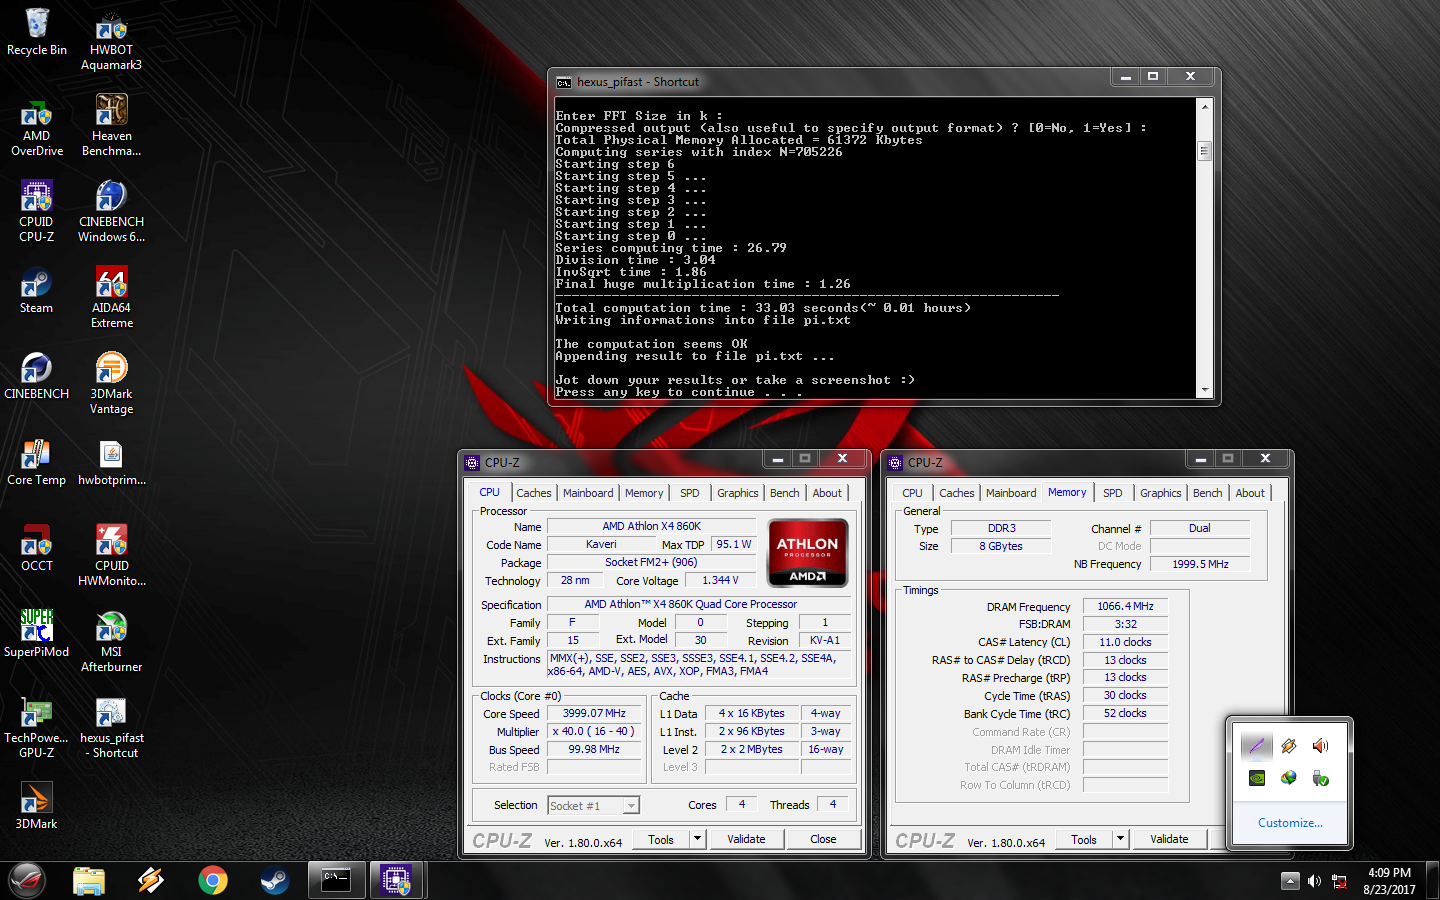
Task: Open the Recycle Bin desktop icon
Action: [37, 32]
